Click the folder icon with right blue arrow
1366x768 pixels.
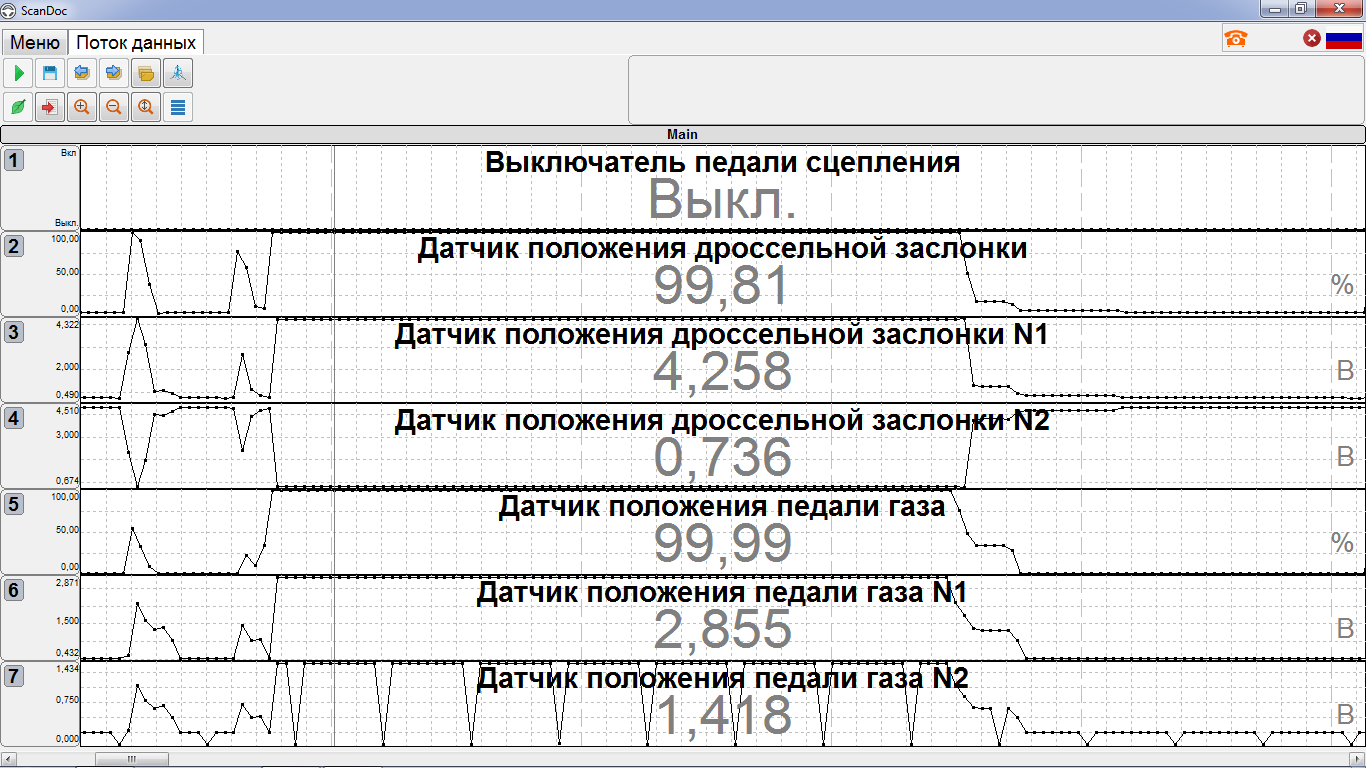point(114,73)
